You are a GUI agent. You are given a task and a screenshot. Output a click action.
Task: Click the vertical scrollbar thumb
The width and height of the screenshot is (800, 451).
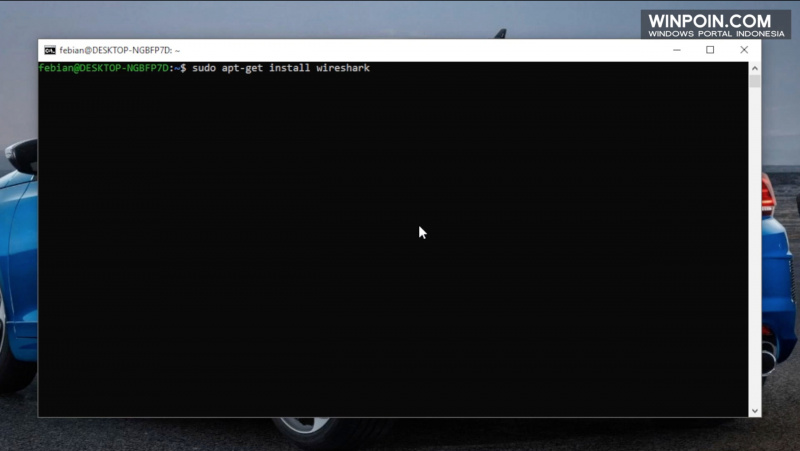[x=755, y=81]
